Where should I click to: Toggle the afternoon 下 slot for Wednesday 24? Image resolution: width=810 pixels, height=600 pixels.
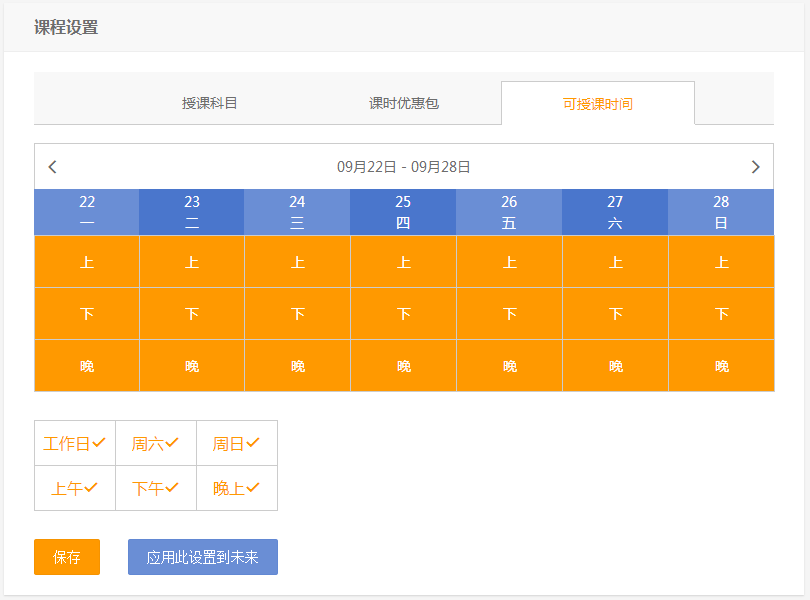(298, 314)
